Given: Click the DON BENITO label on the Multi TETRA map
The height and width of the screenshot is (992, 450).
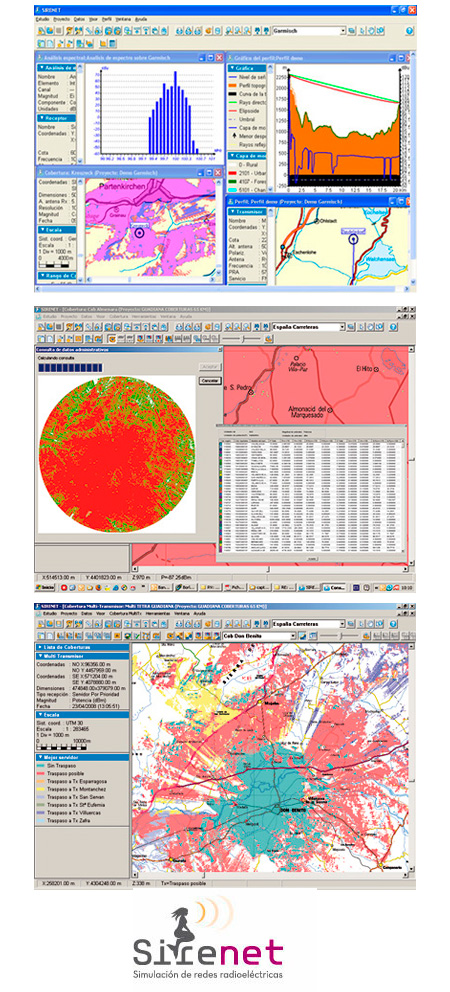Looking at the screenshot, I should pos(294,810).
